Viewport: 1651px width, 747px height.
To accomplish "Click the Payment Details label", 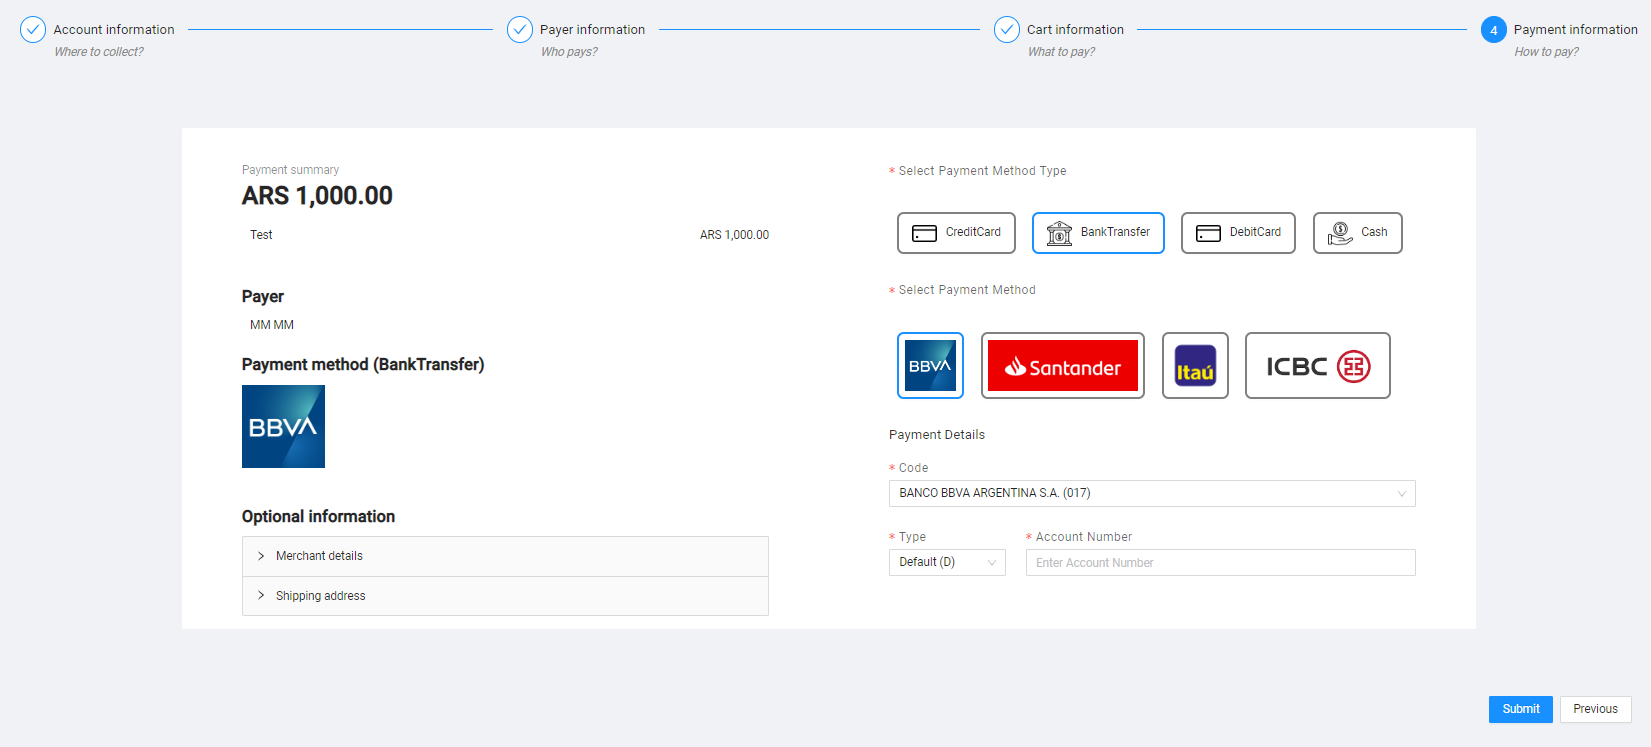I will 937,435.
